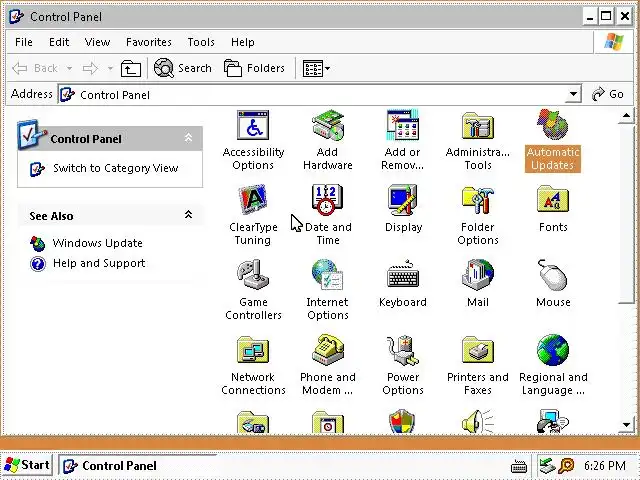Open the Favorites menu
Screen dimensions: 640x480
click(149, 42)
